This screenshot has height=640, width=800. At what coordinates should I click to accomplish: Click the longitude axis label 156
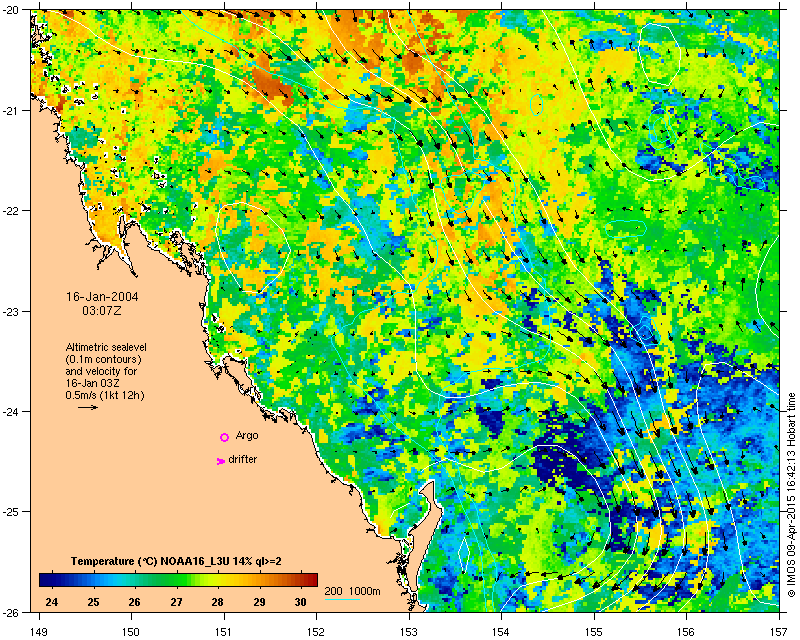click(x=686, y=631)
